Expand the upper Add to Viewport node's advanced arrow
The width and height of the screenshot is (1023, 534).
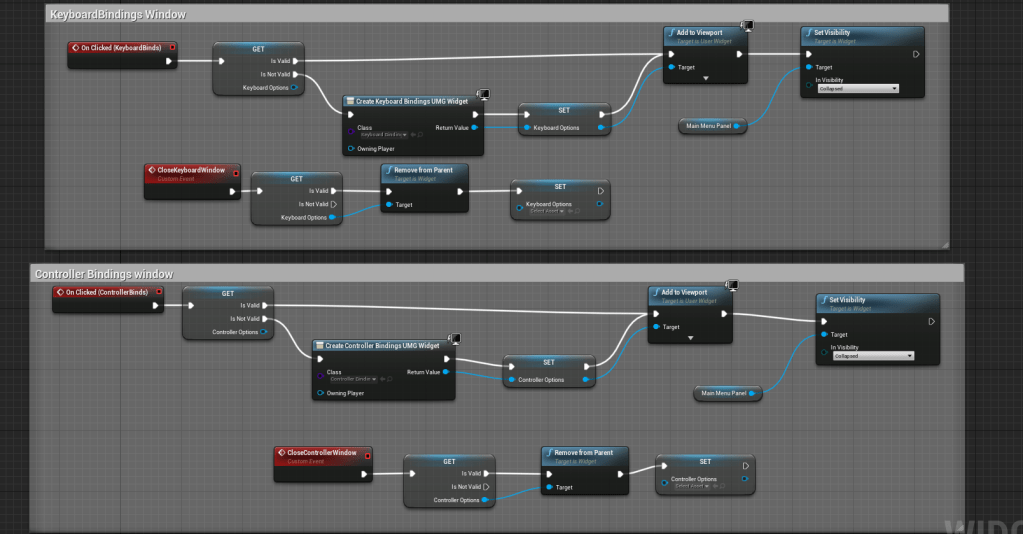click(x=706, y=77)
